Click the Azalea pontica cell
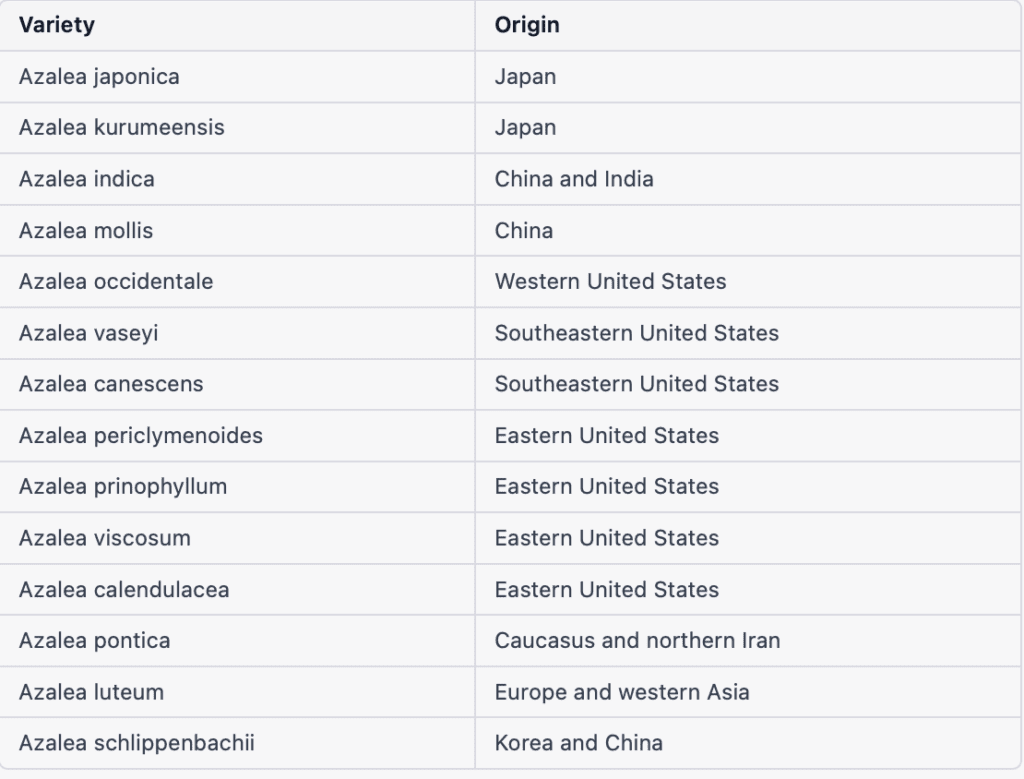The width and height of the screenshot is (1024, 779). (94, 641)
